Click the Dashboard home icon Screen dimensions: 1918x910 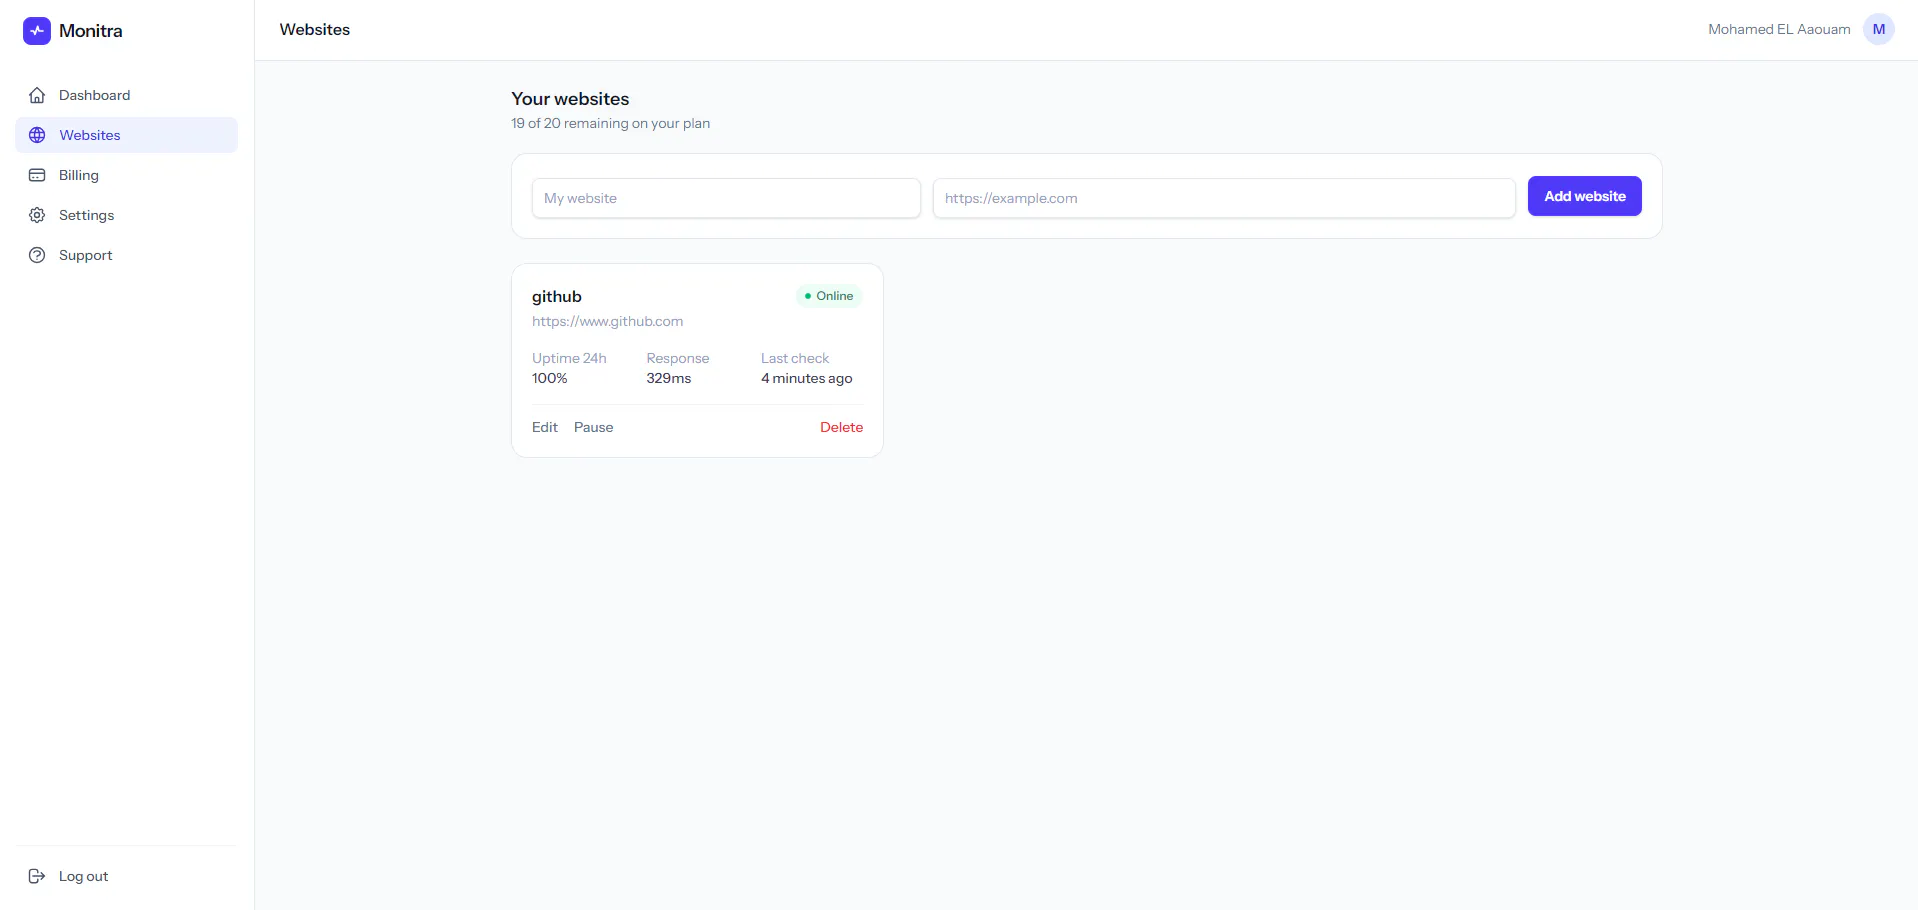[37, 95]
